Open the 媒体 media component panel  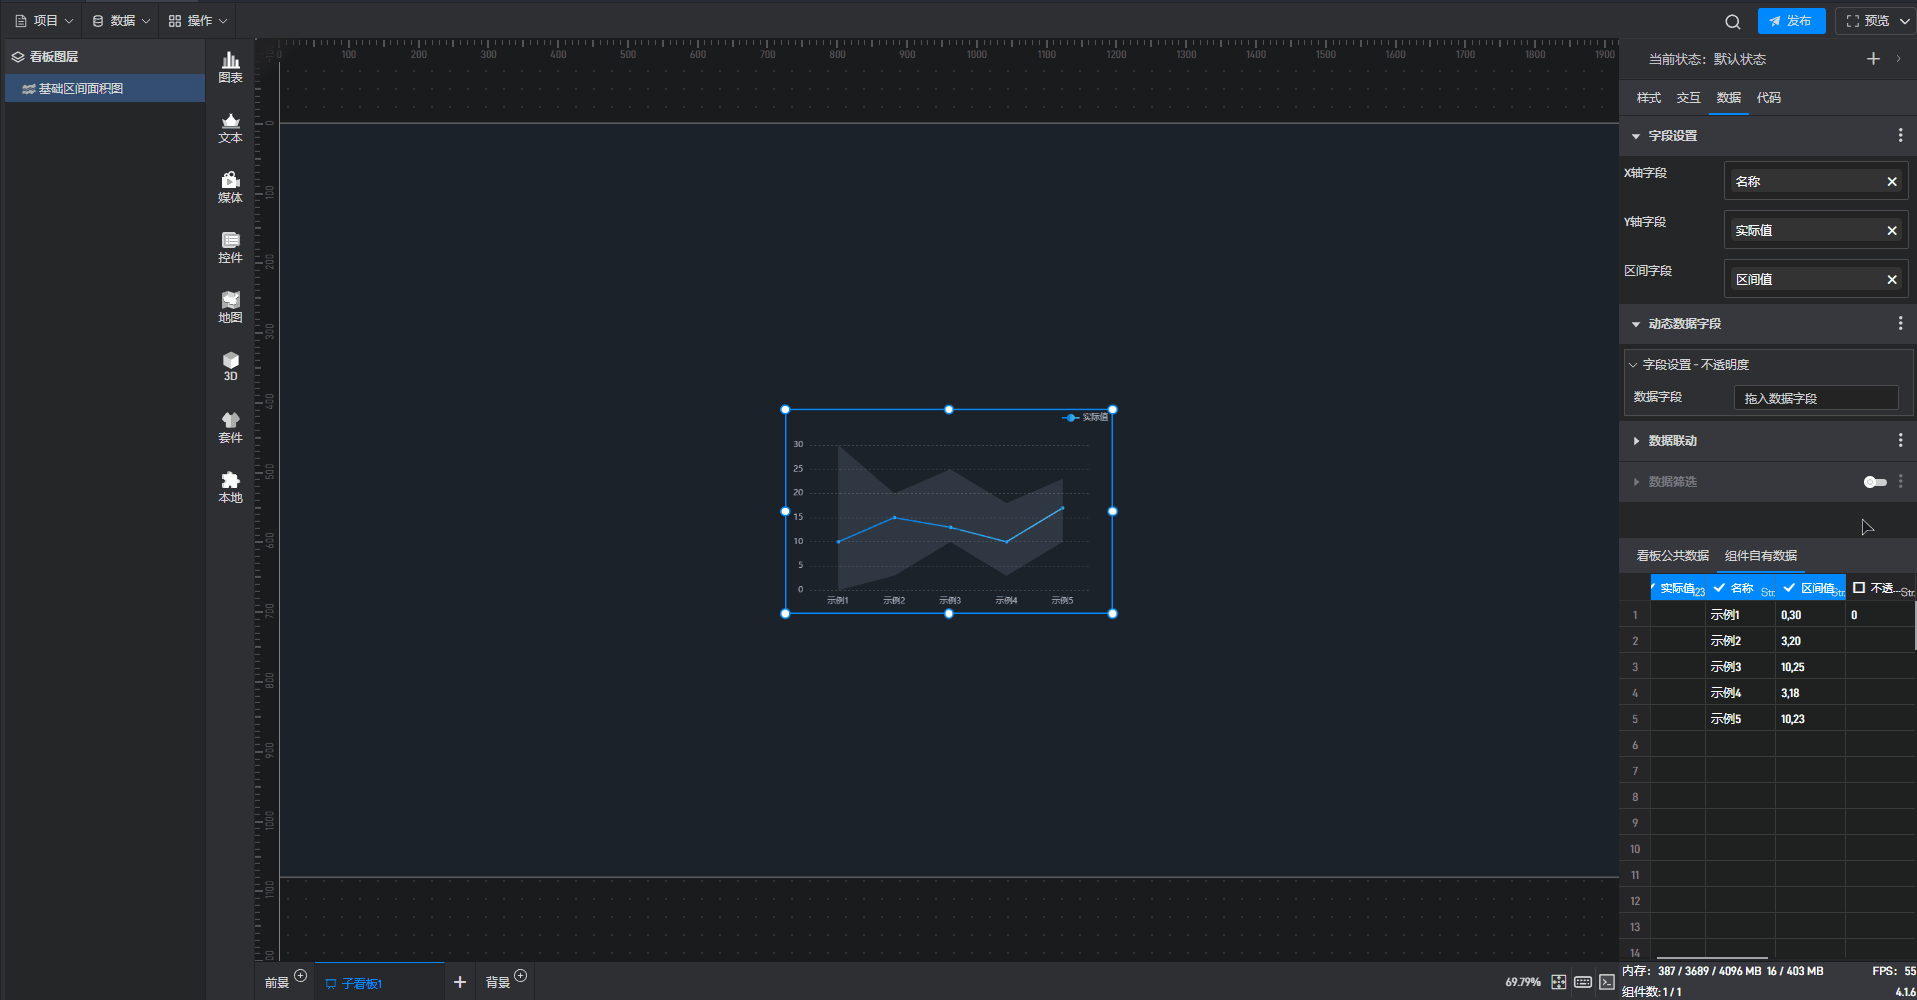(x=230, y=187)
